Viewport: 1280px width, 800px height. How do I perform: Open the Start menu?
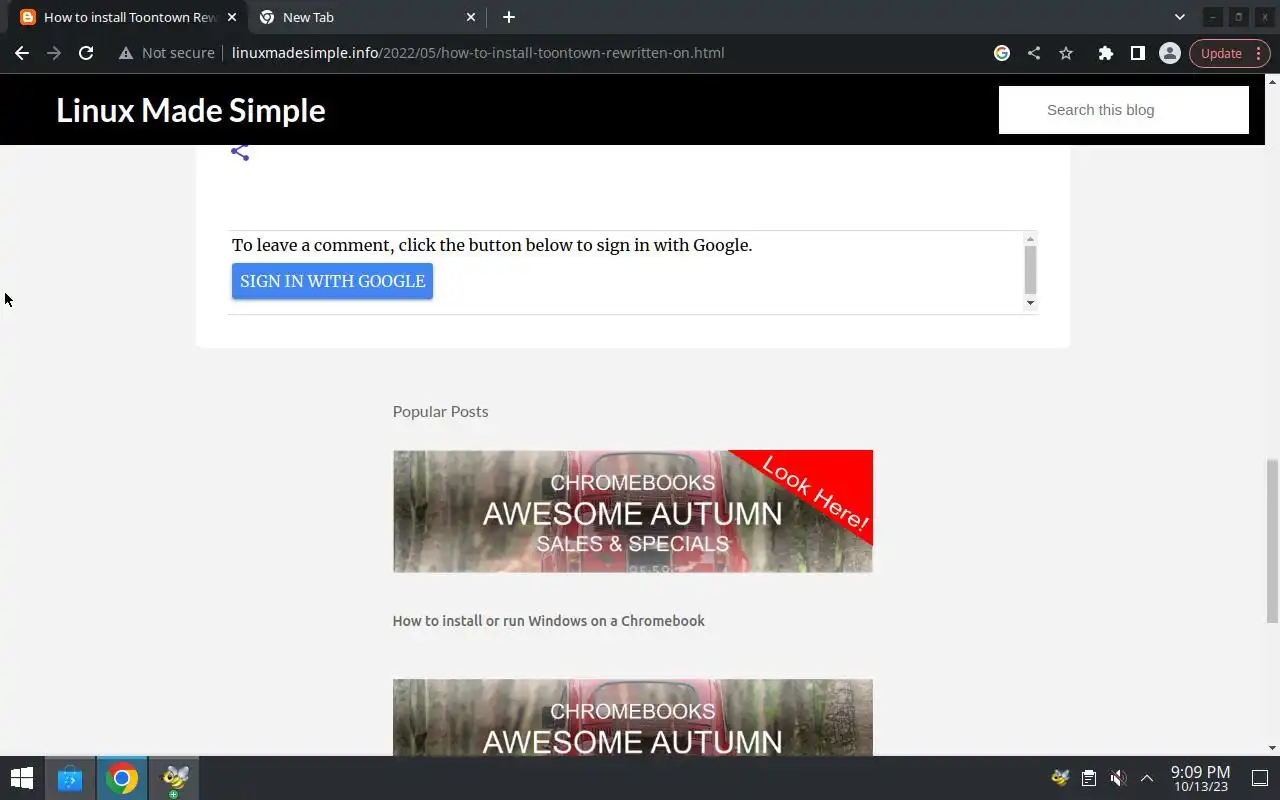click(x=21, y=778)
